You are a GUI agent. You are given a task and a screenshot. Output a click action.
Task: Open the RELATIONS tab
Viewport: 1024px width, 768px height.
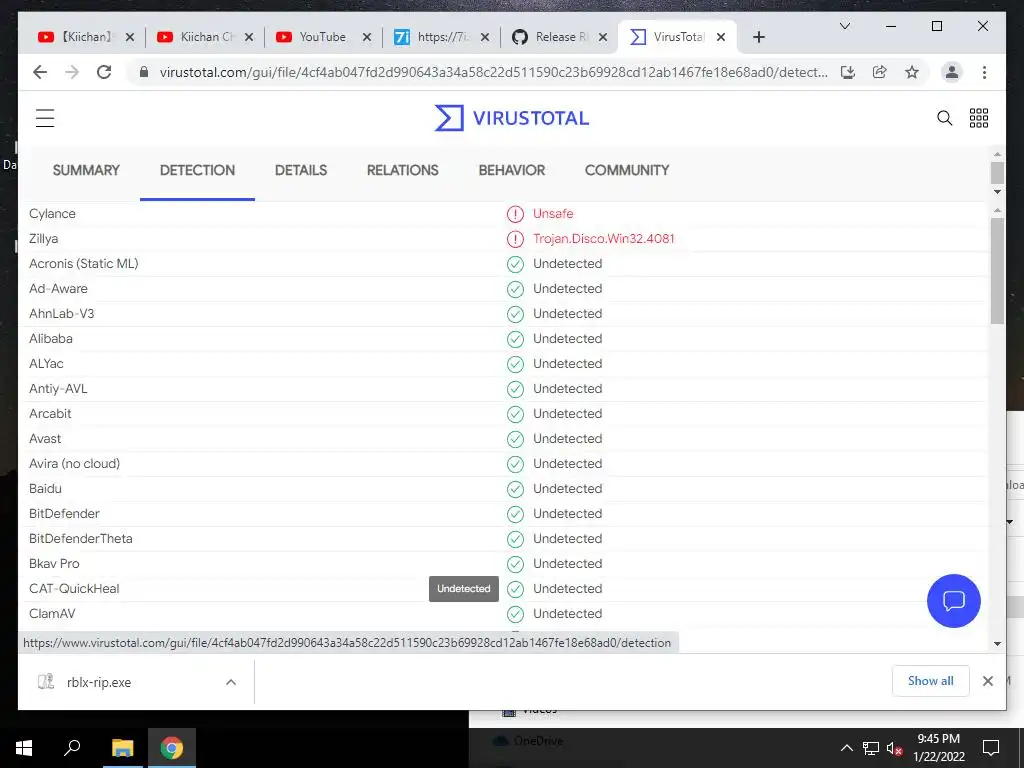click(402, 170)
